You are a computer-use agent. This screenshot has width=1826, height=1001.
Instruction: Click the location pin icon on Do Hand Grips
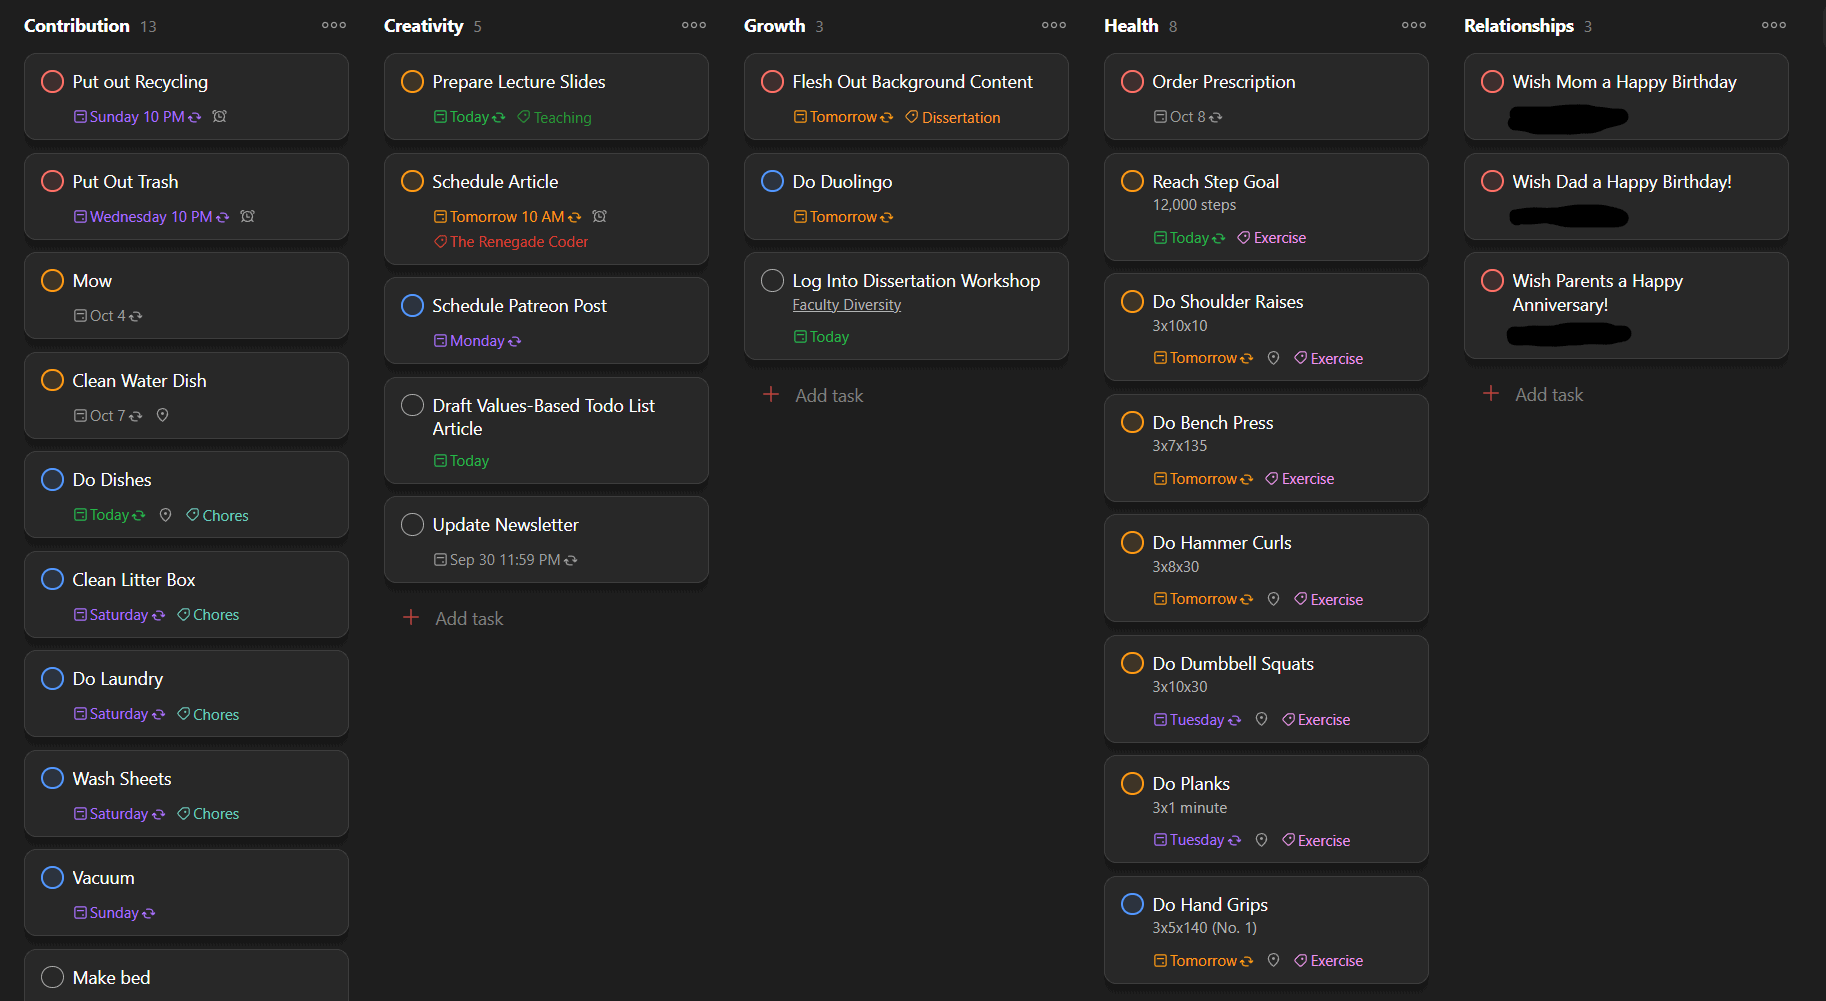click(x=1273, y=960)
